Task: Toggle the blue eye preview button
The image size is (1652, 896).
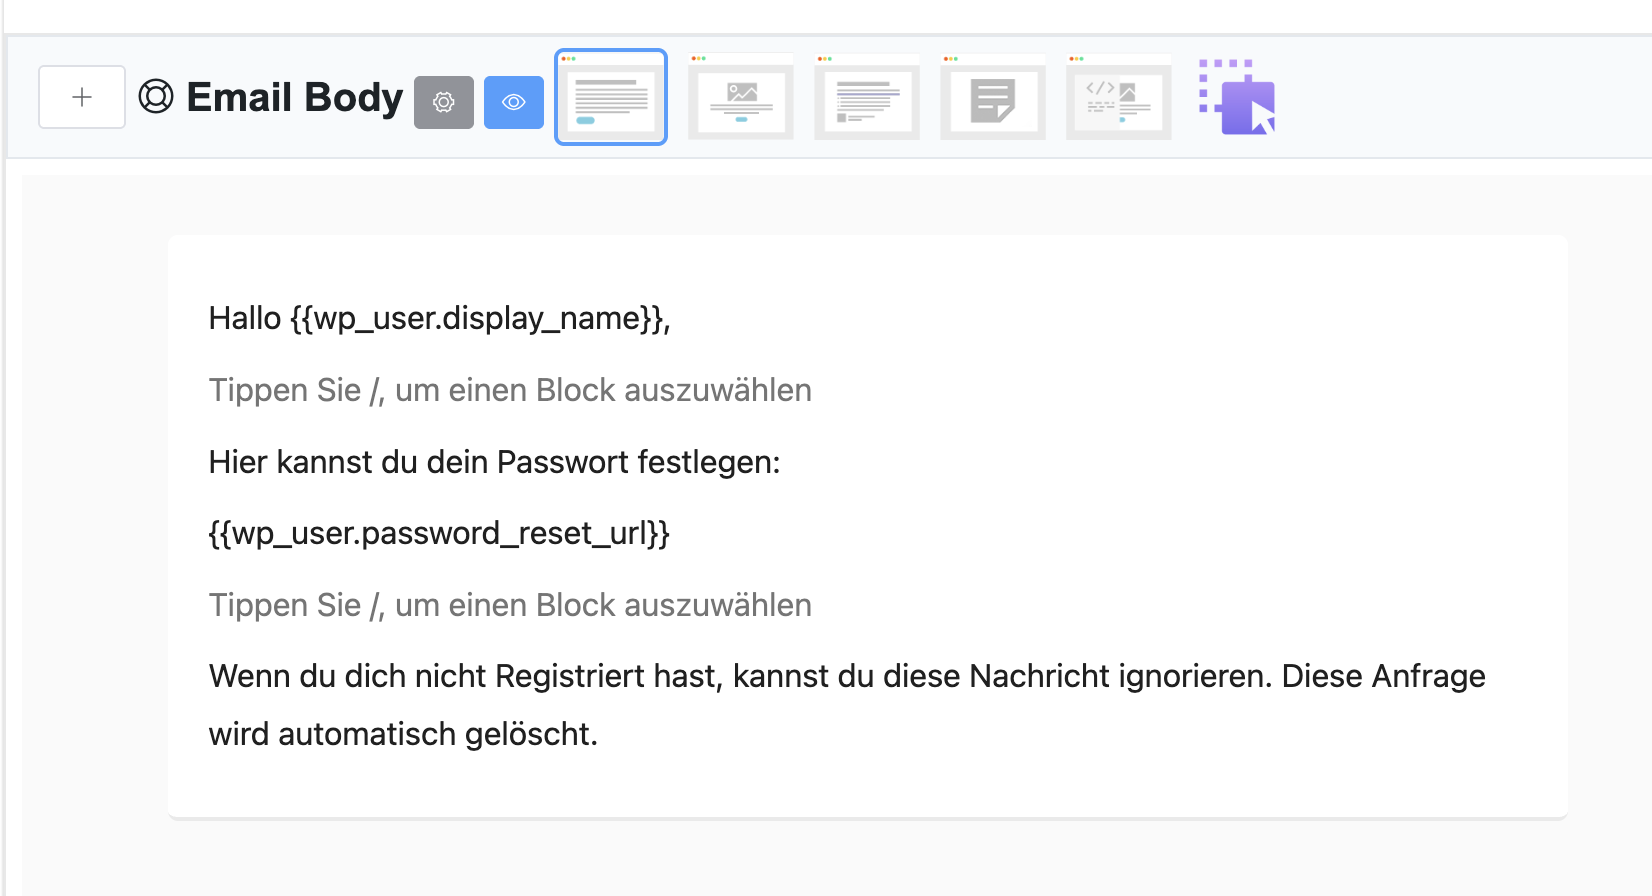Action: coord(513,102)
